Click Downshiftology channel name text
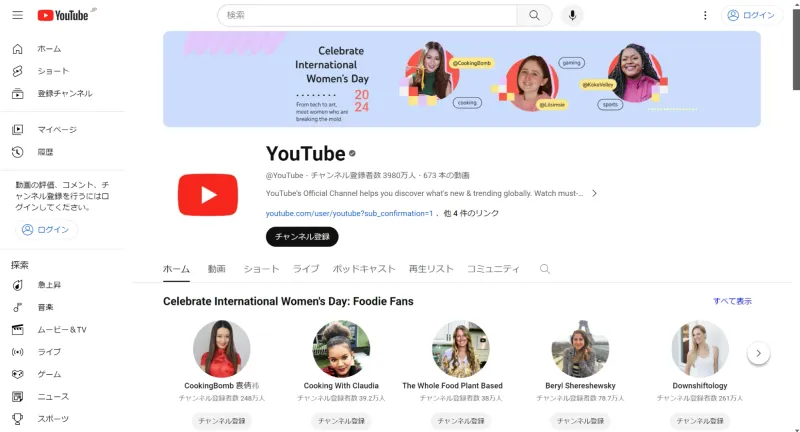This screenshot has width=800, height=432. pos(700,386)
